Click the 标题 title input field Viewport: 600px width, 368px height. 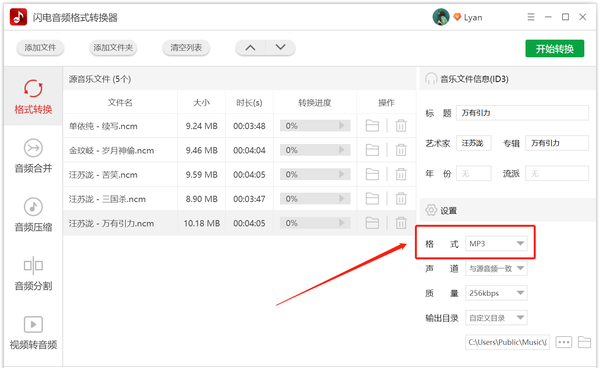(x=522, y=113)
